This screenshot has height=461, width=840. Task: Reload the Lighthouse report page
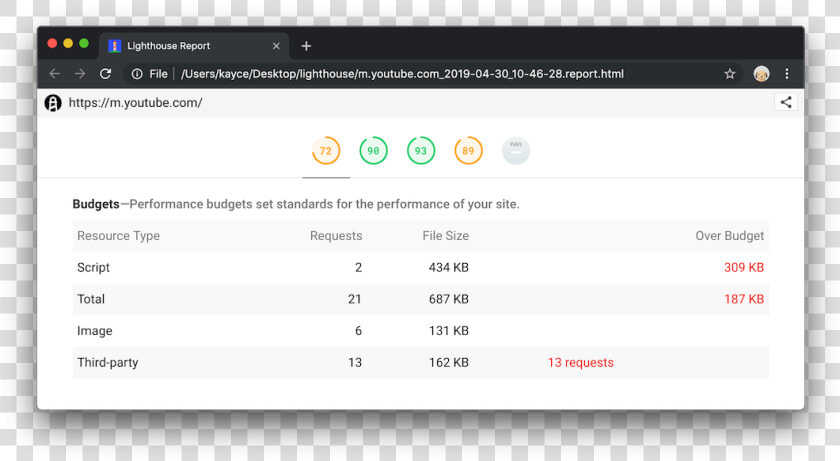pos(106,73)
